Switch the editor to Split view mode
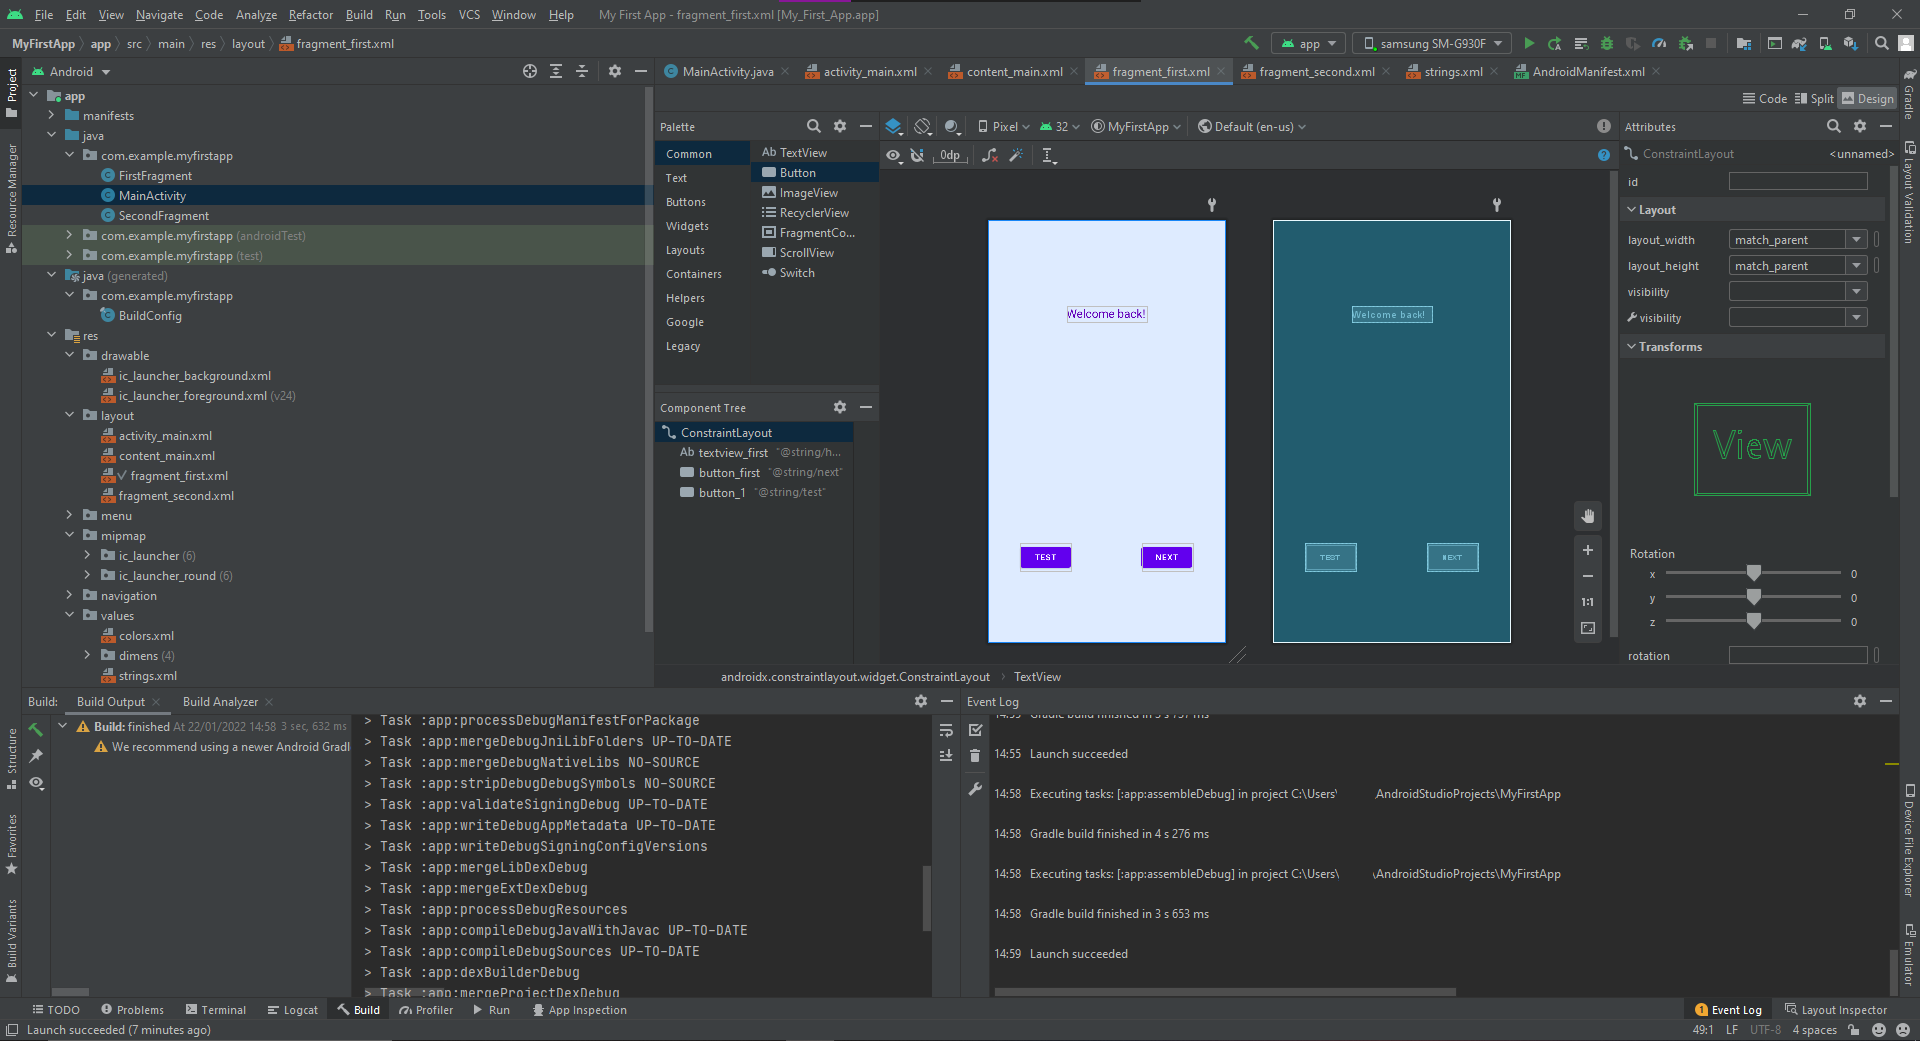Image resolution: width=1920 pixels, height=1041 pixels. pos(1814,98)
